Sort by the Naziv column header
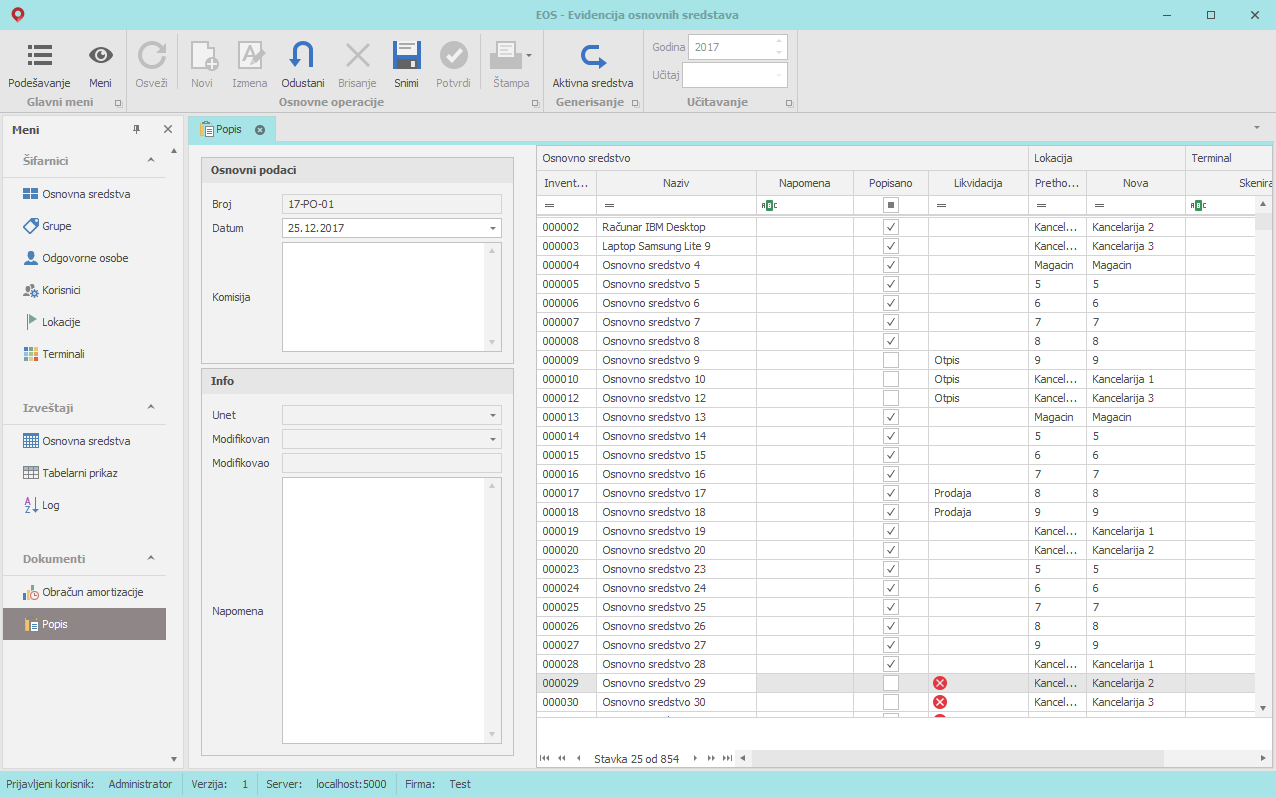 click(x=676, y=183)
